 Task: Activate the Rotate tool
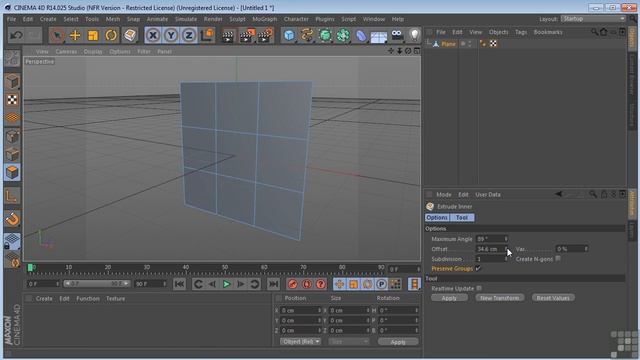(111, 36)
